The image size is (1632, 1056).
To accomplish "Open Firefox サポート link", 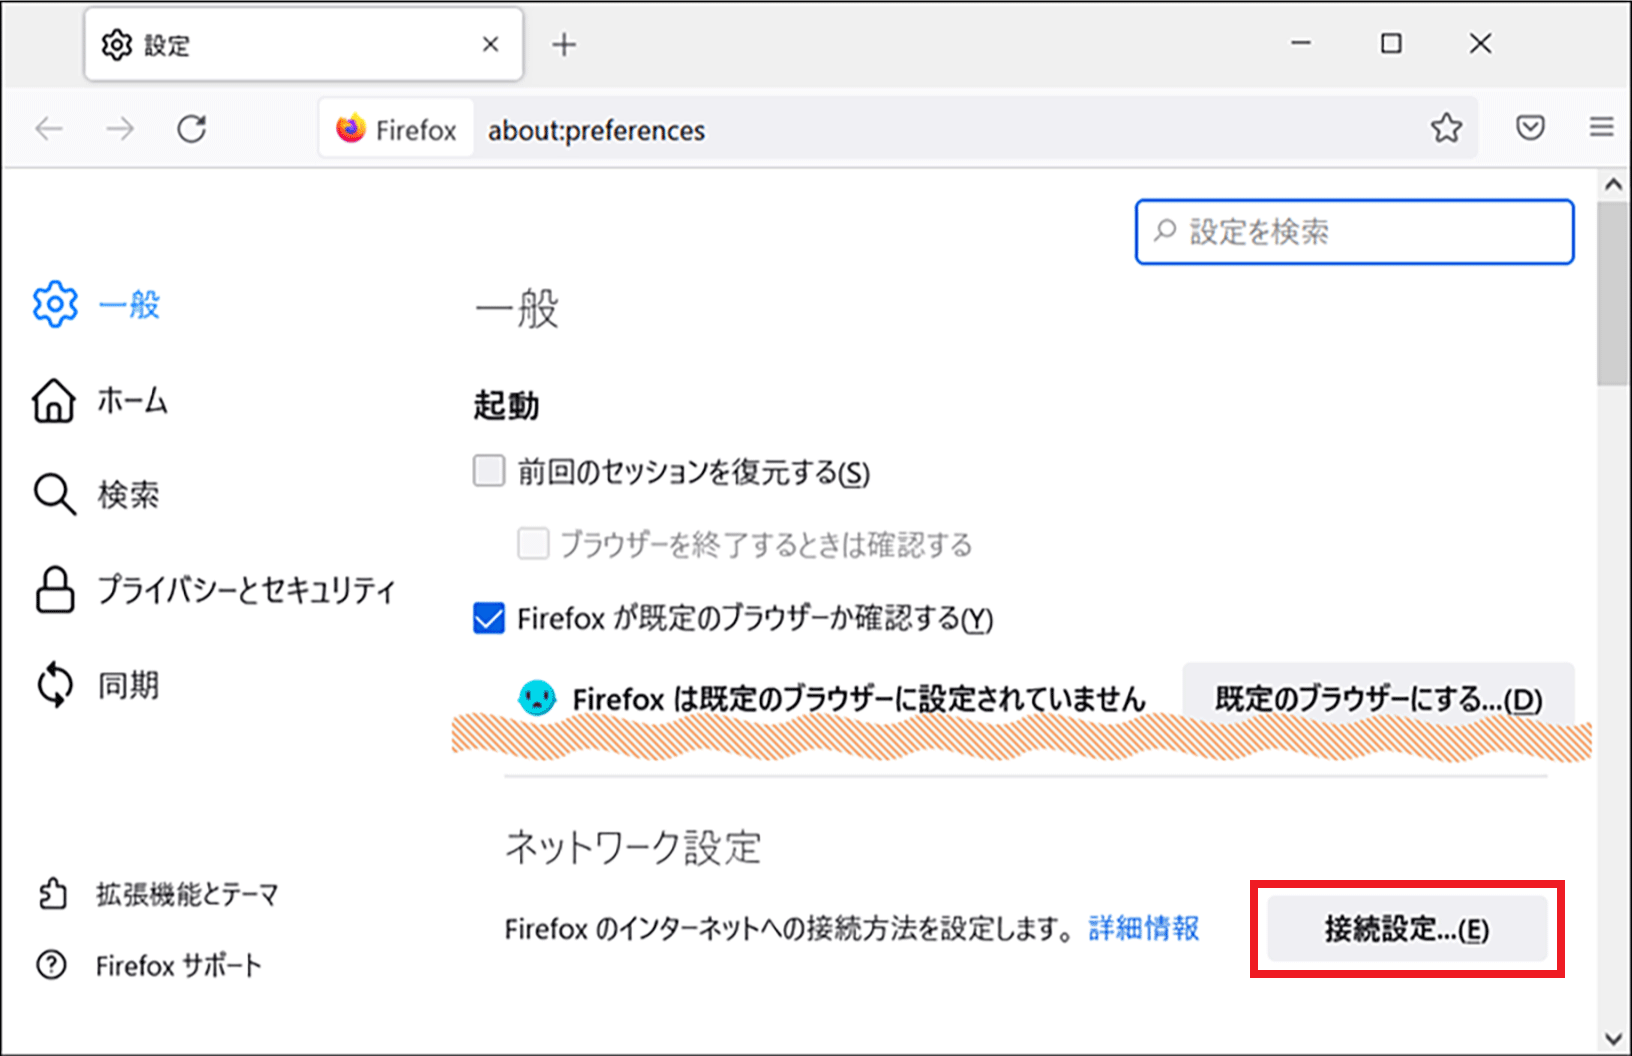I will (149, 965).
